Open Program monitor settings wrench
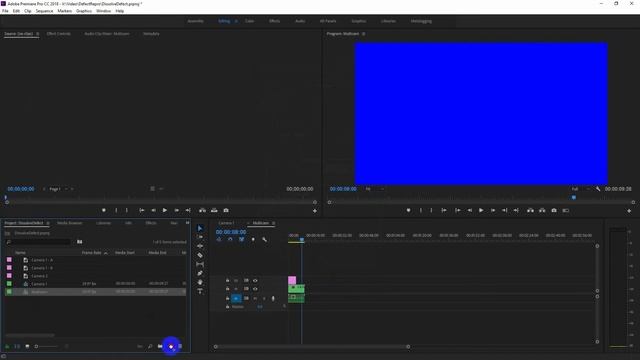This screenshot has height=360, width=640. pyautogui.click(x=598, y=189)
